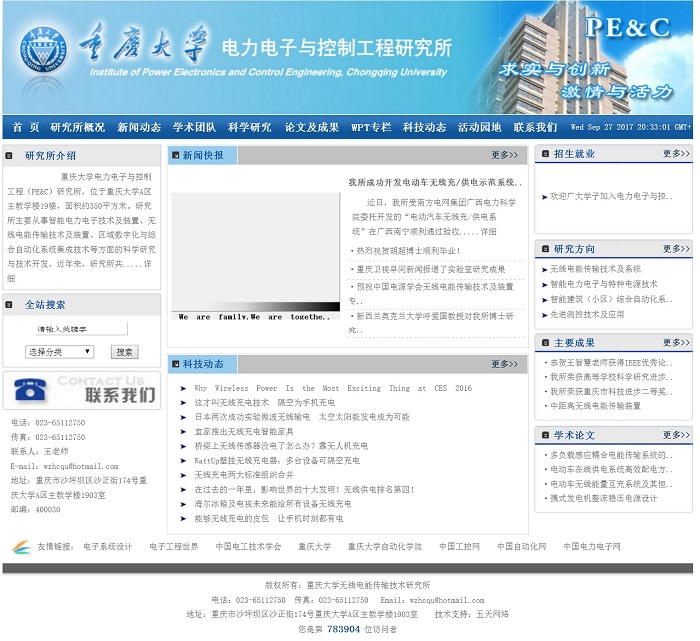Screen dimensions: 700x641
Task: Open 活动园地 navigation menu item
Action: pyautogui.click(x=479, y=128)
